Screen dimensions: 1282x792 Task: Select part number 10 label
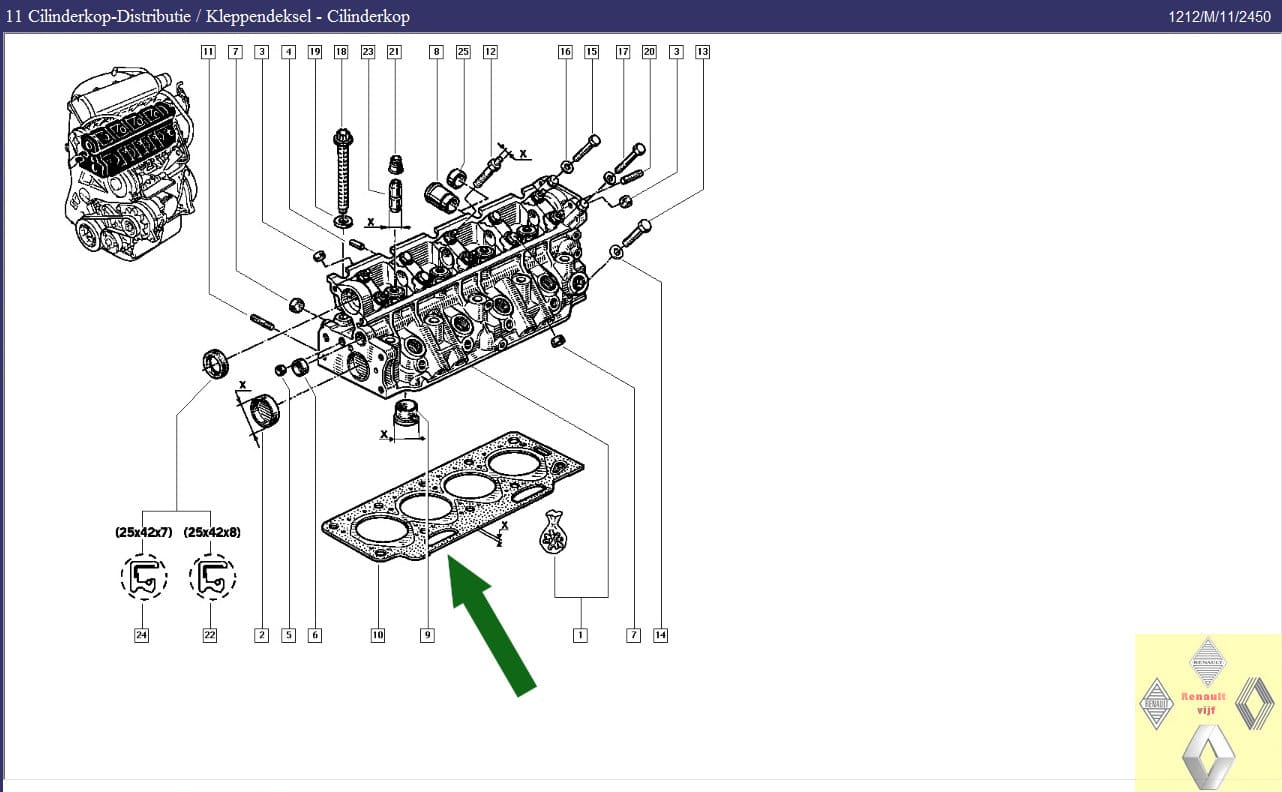pyautogui.click(x=378, y=635)
